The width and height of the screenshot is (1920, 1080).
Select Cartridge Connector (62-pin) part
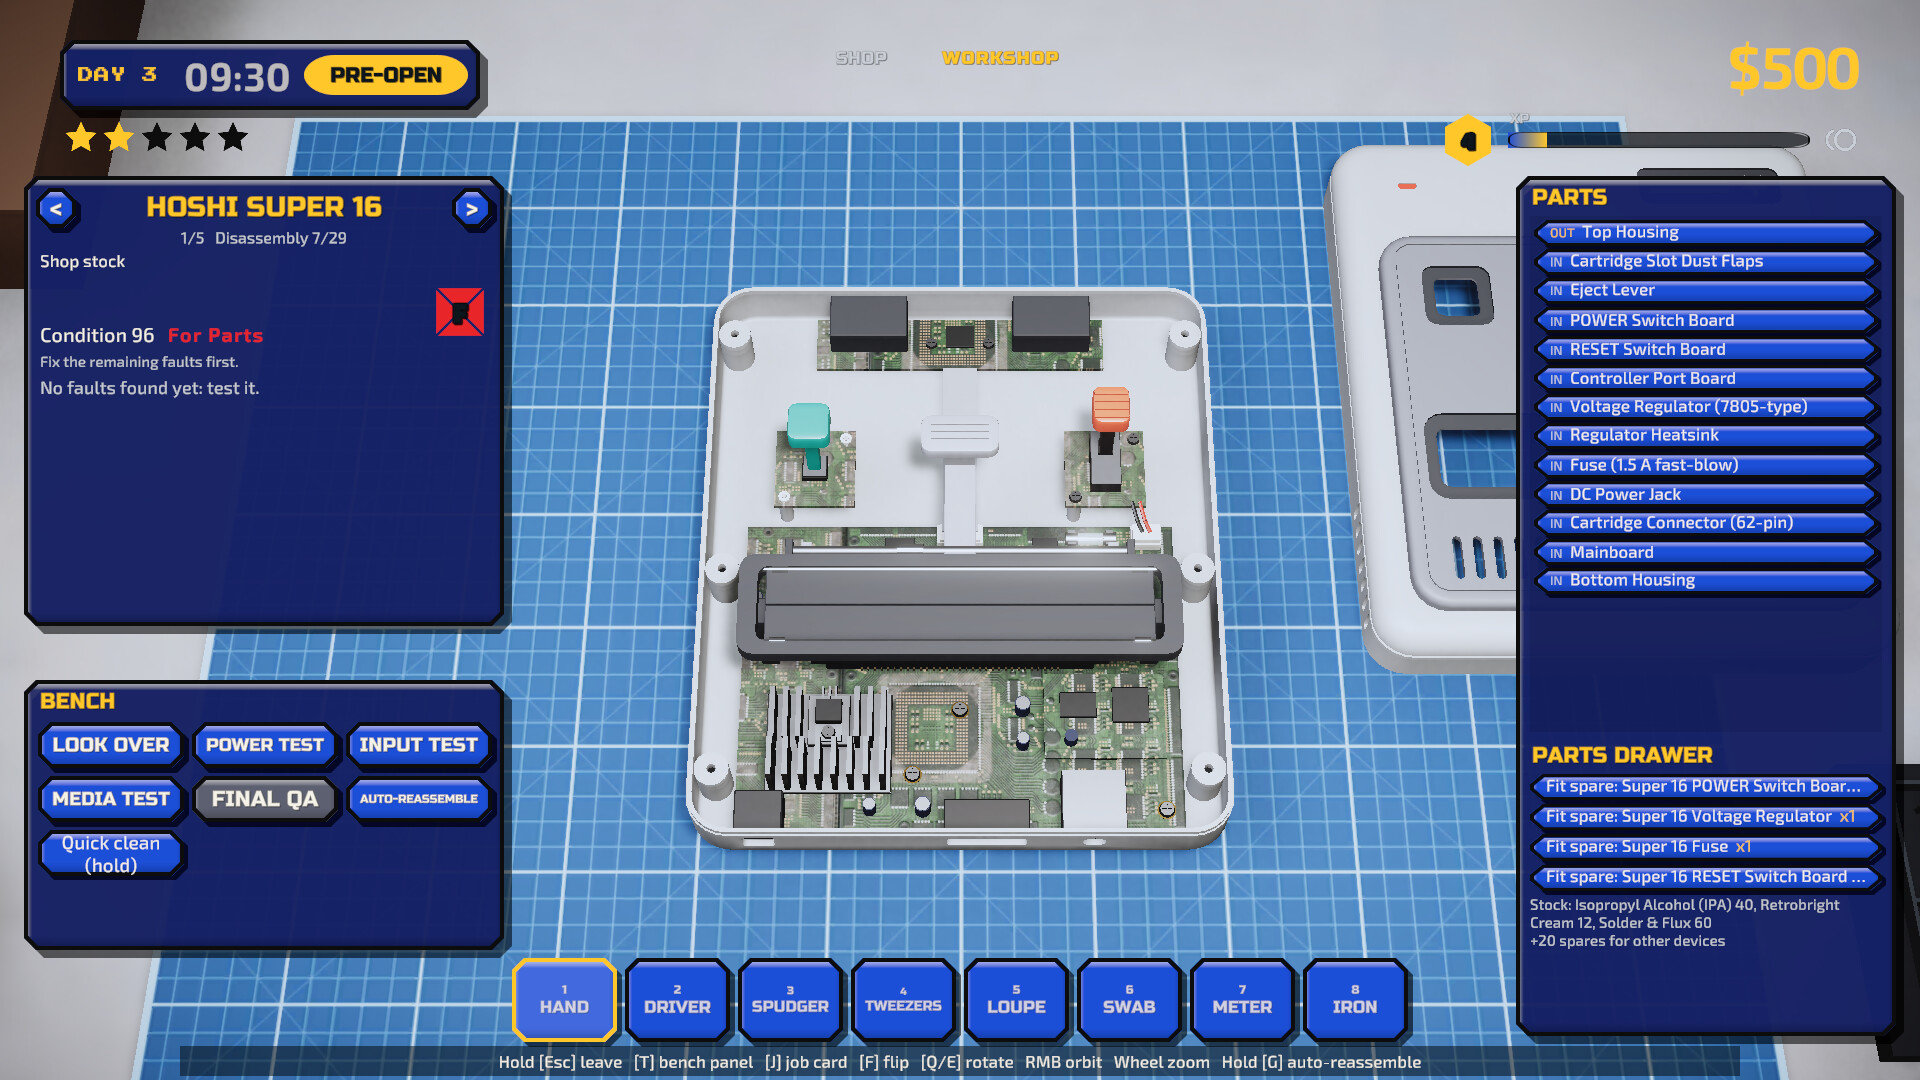point(1706,523)
